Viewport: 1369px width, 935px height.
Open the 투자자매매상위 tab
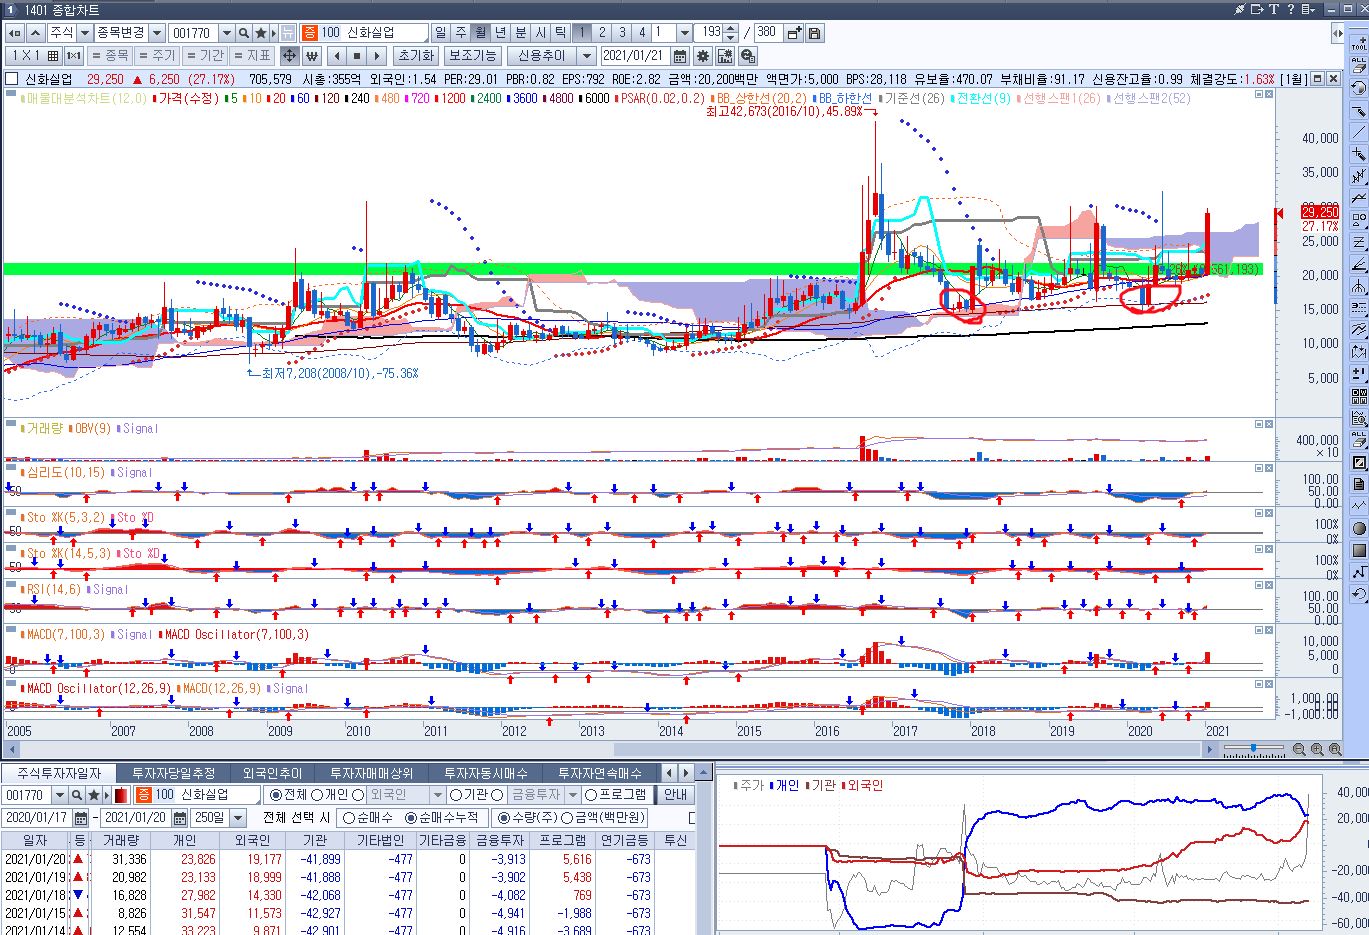371,773
